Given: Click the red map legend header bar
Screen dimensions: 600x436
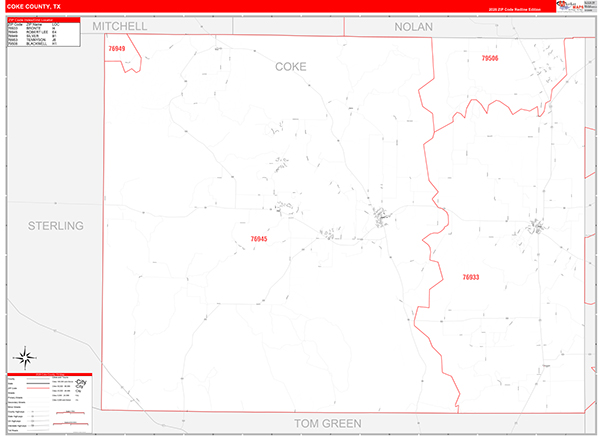Looking at the screenshot, I should [50, 374].
